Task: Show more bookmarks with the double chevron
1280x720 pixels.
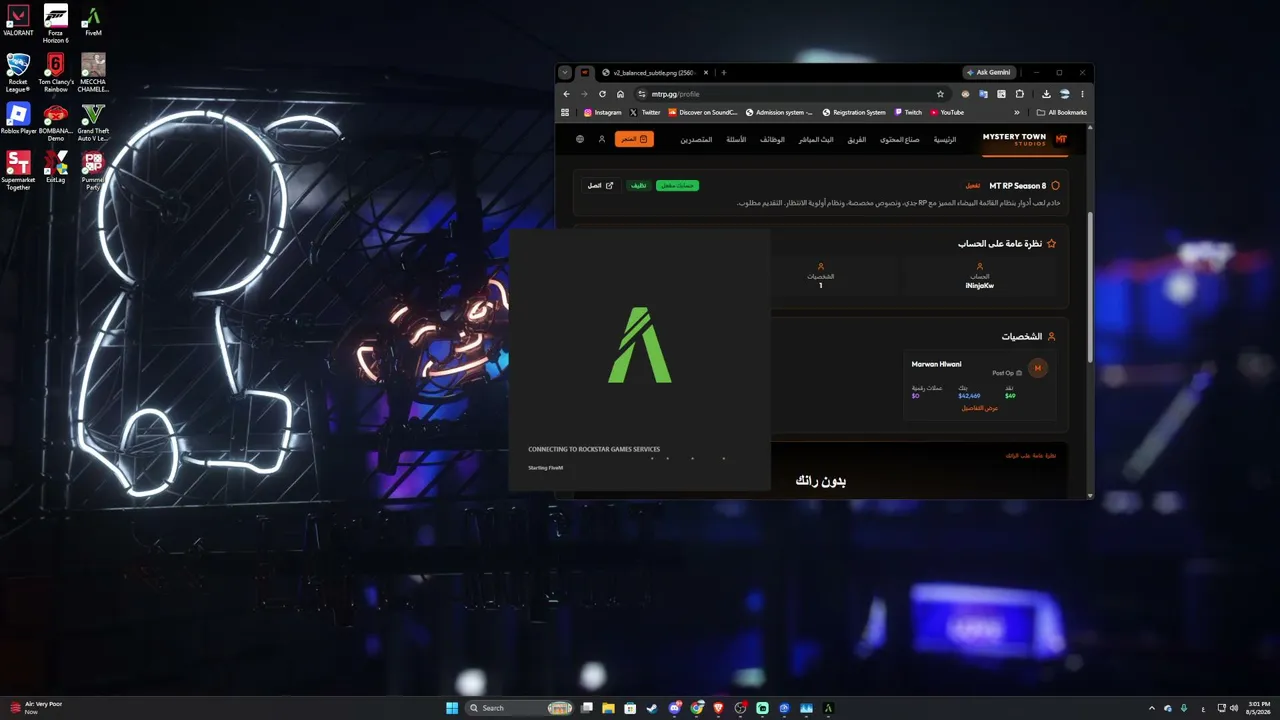Action: 1017,113
